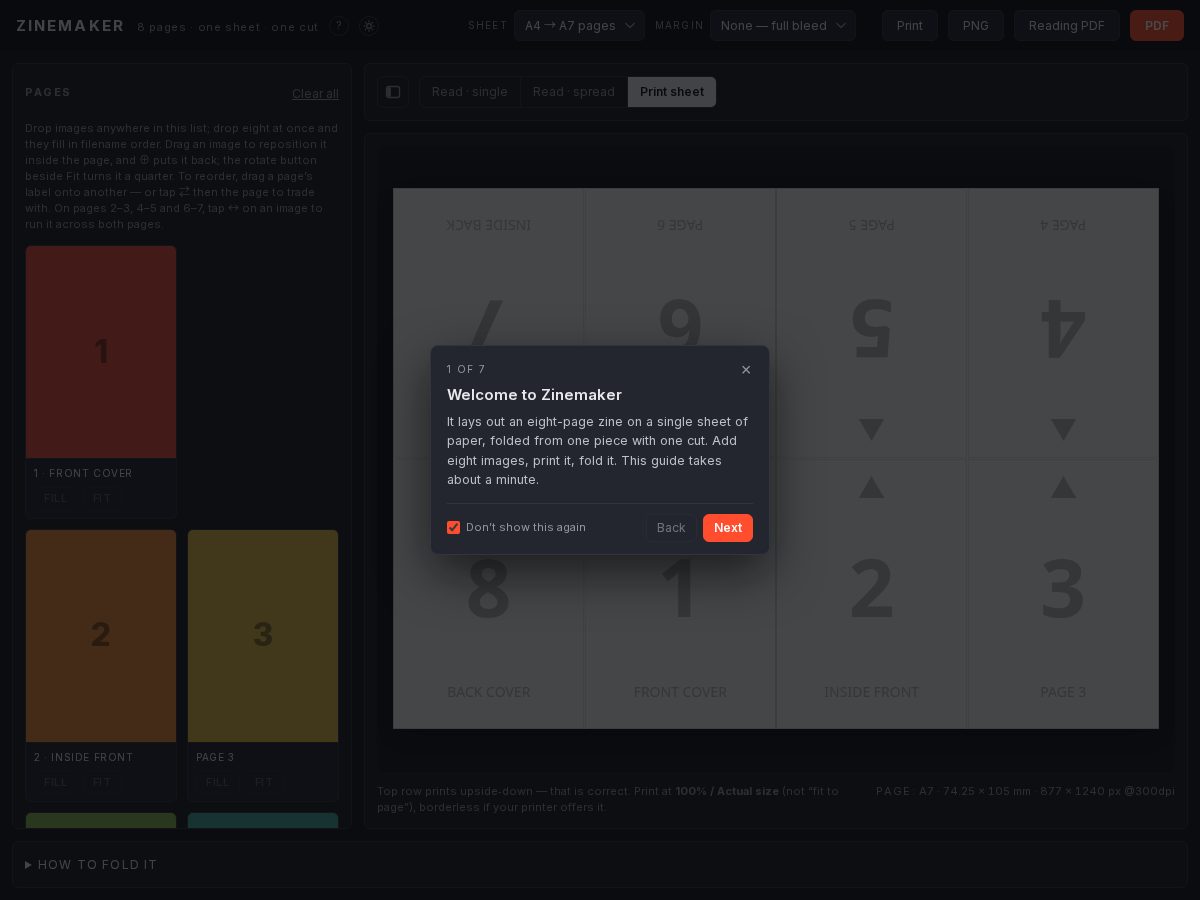Select page 1 red thumbnail
The height and width of the screenshot is (900, 1200).
click(101, 352)
